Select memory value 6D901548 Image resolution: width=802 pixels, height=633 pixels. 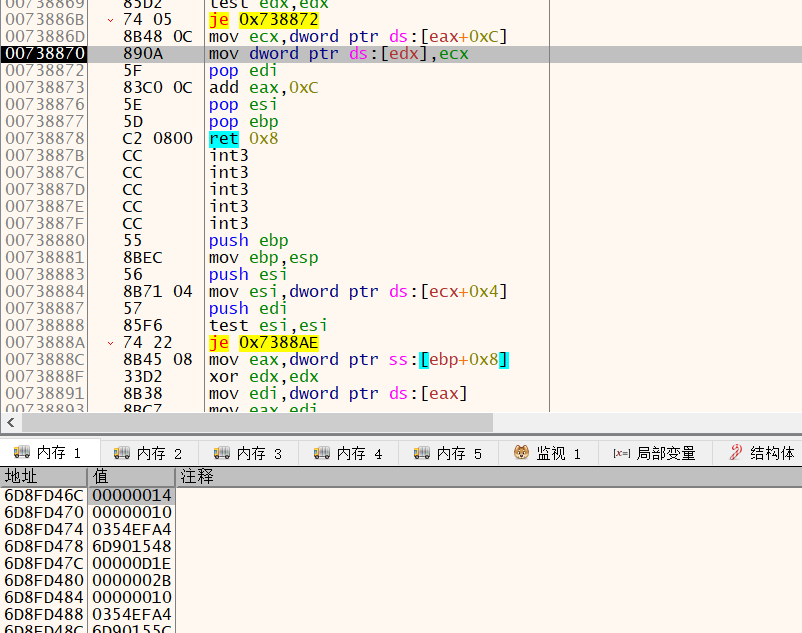(x=132, y=547)
